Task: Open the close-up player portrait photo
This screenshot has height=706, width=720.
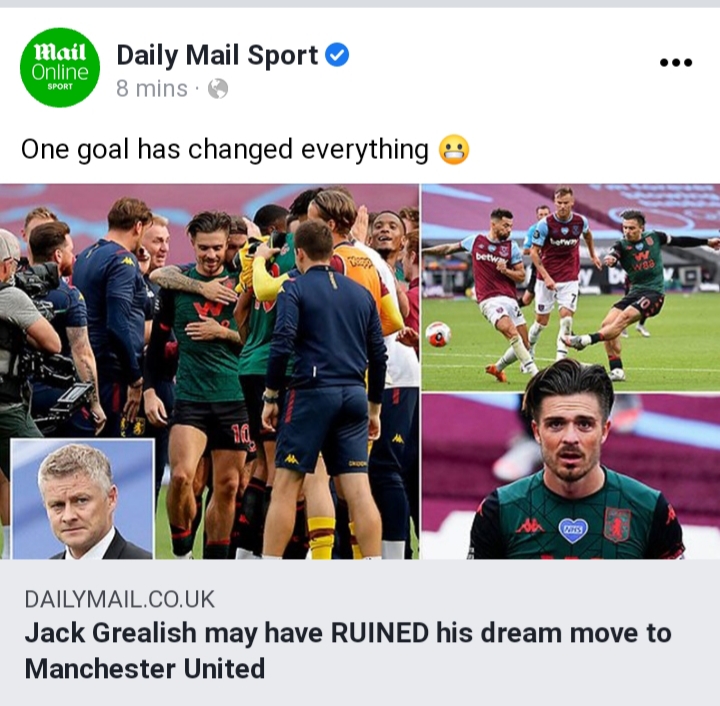Action: (x=571, y=476)
